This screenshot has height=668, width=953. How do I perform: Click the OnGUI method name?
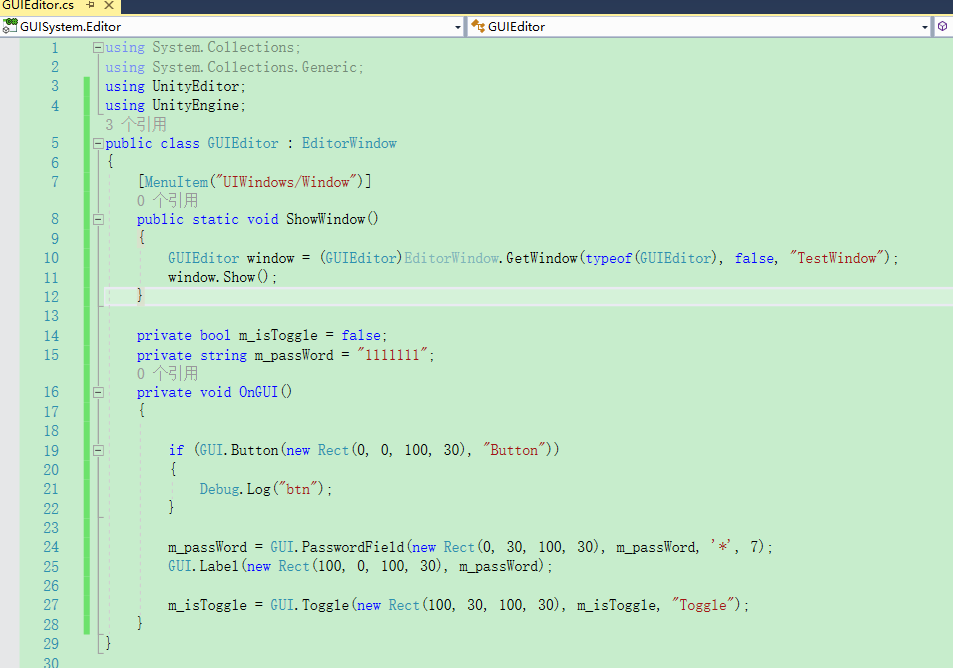point(258,393)
